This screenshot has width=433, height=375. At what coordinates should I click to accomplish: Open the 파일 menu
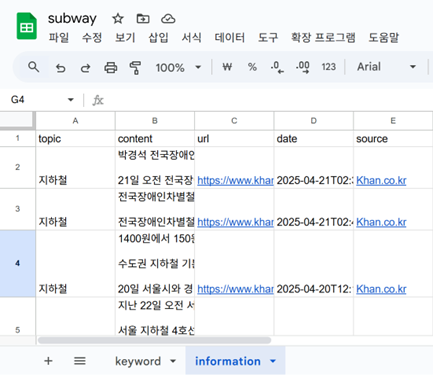(x=59, y=37)
